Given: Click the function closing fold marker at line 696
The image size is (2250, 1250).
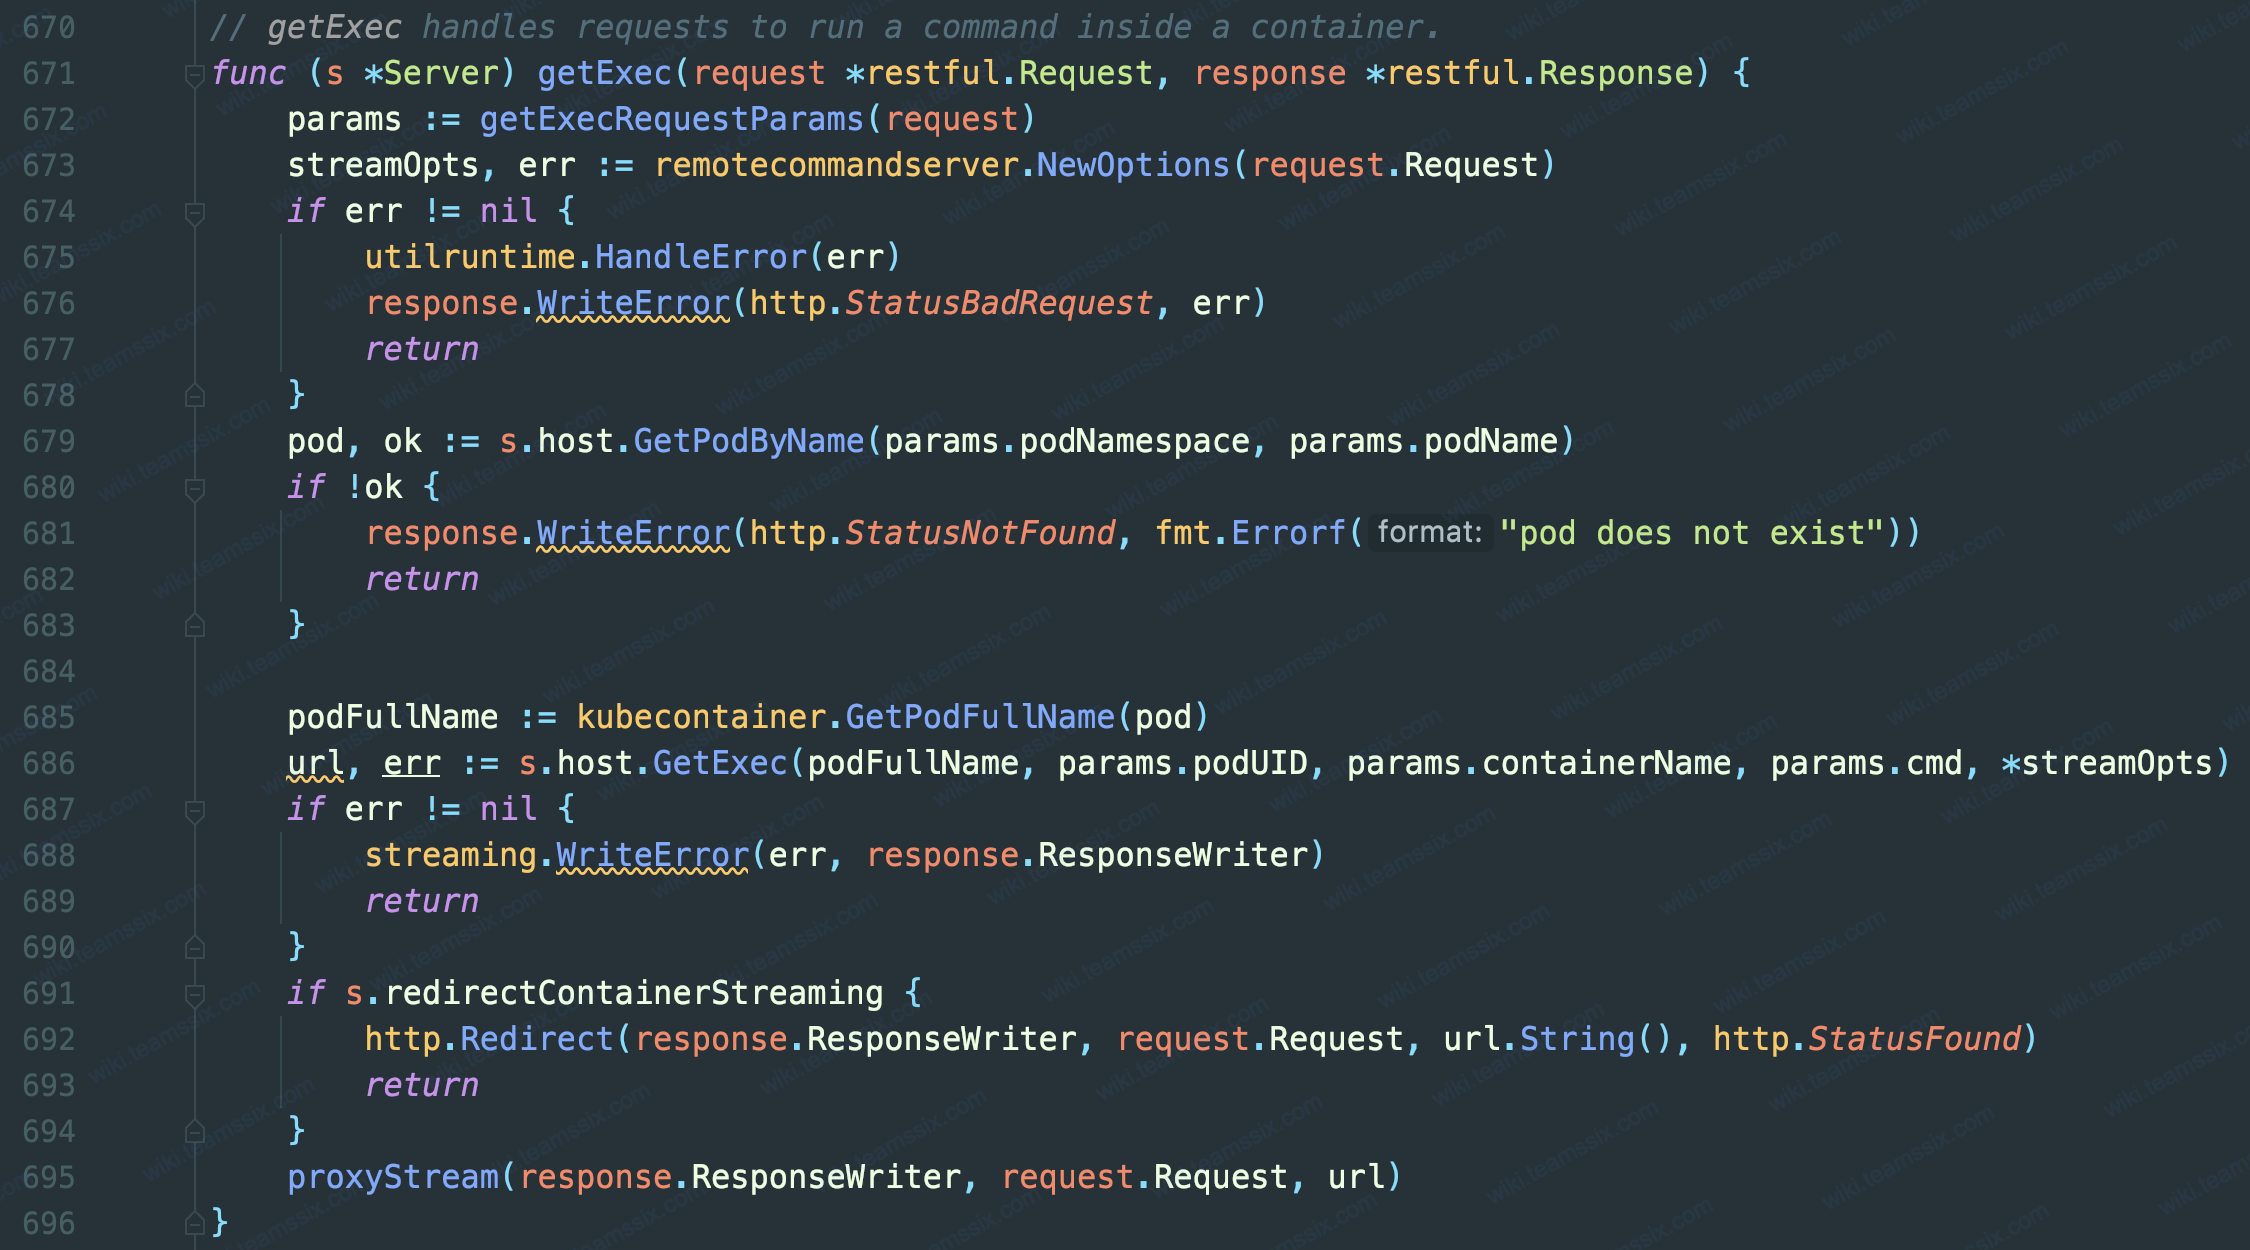Looking at the screenshot, I should point(195,1224).
